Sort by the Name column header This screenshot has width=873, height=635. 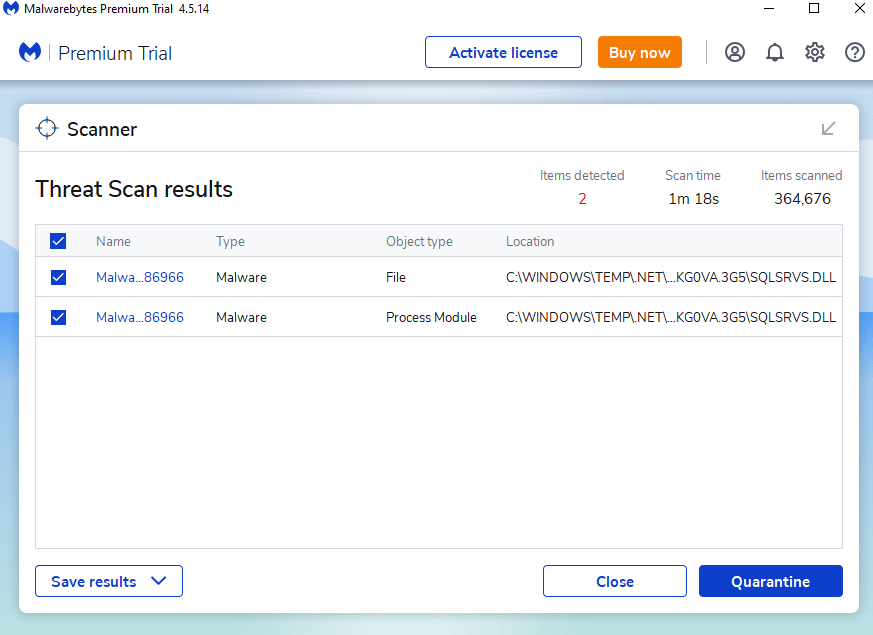pyautogui.click(x=114, y=241)
